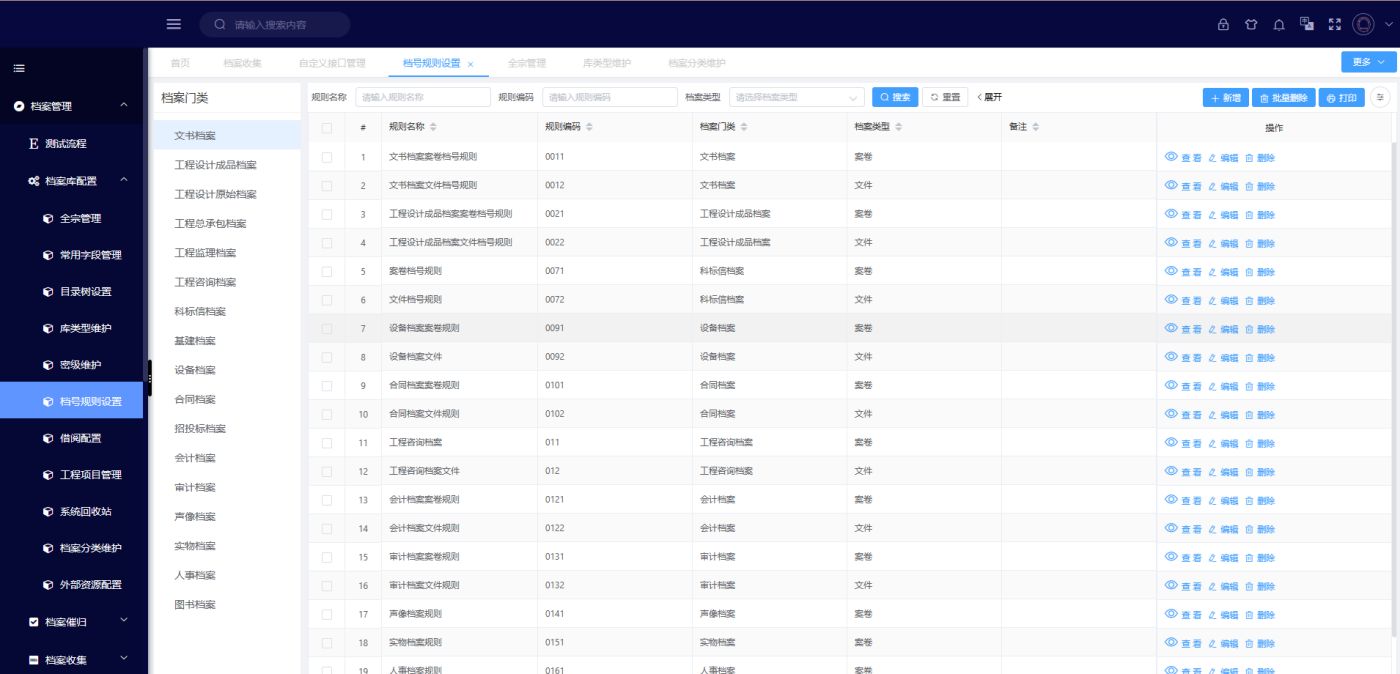View row 合同档案案卷规则
1400x674 pixels.
(x=1184, y=386)
